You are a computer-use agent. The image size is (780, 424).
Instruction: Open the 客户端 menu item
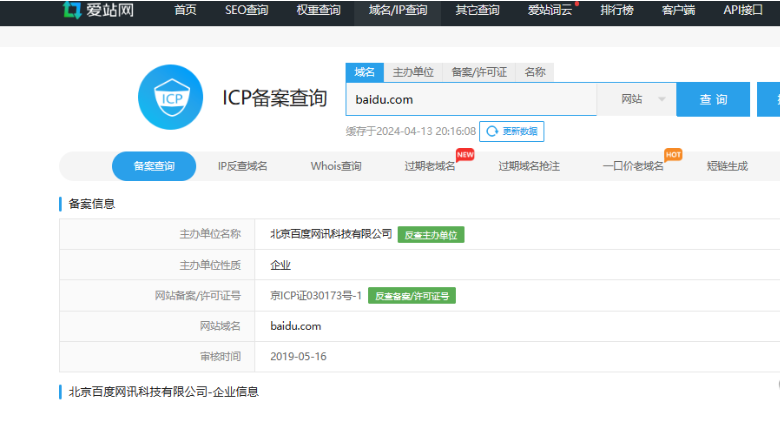(679, 10)
